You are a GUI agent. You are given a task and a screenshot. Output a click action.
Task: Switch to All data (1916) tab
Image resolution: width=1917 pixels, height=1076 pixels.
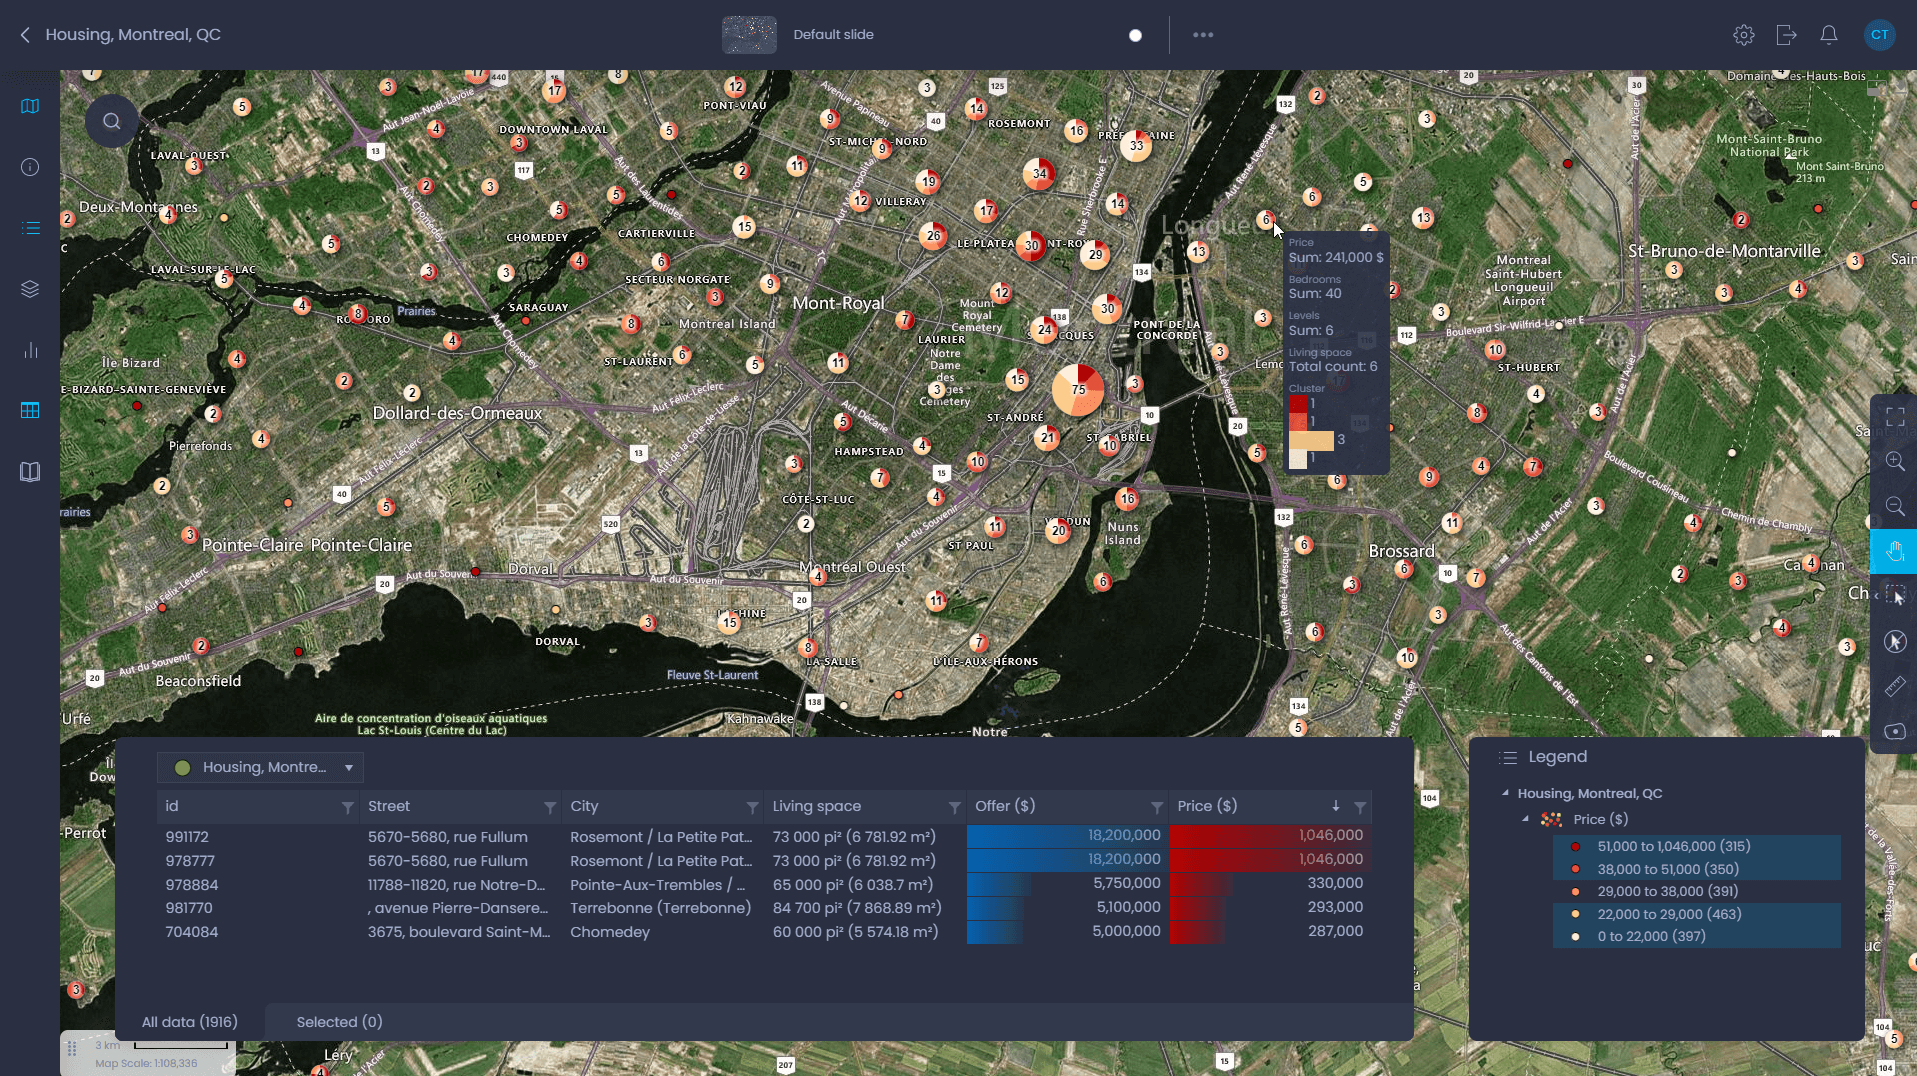pos(190,1022)
